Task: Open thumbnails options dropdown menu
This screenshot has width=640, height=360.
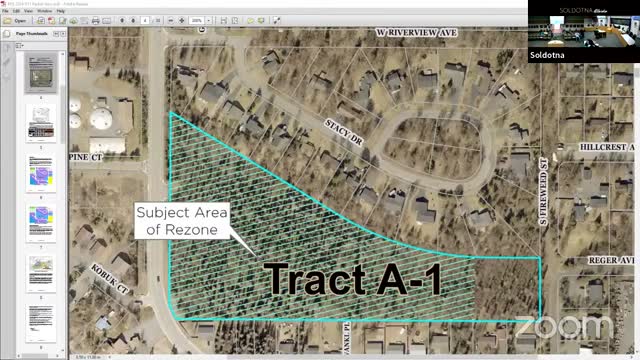Action: coord(19,46)
